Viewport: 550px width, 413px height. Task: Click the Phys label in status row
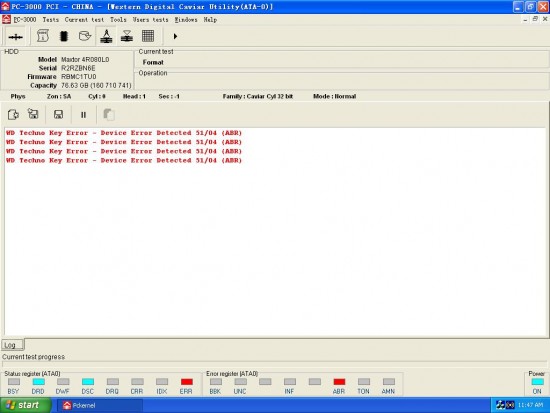click(18, 96)
